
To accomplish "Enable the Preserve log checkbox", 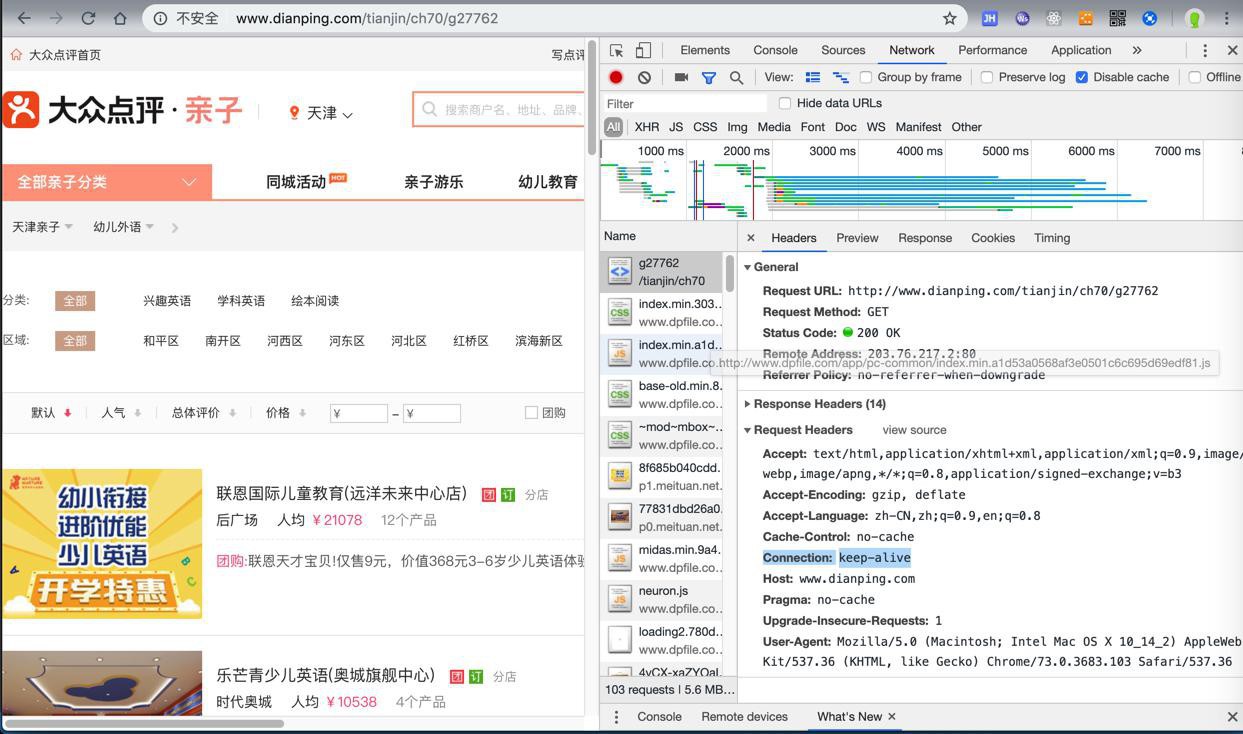I will coord(987,77).
